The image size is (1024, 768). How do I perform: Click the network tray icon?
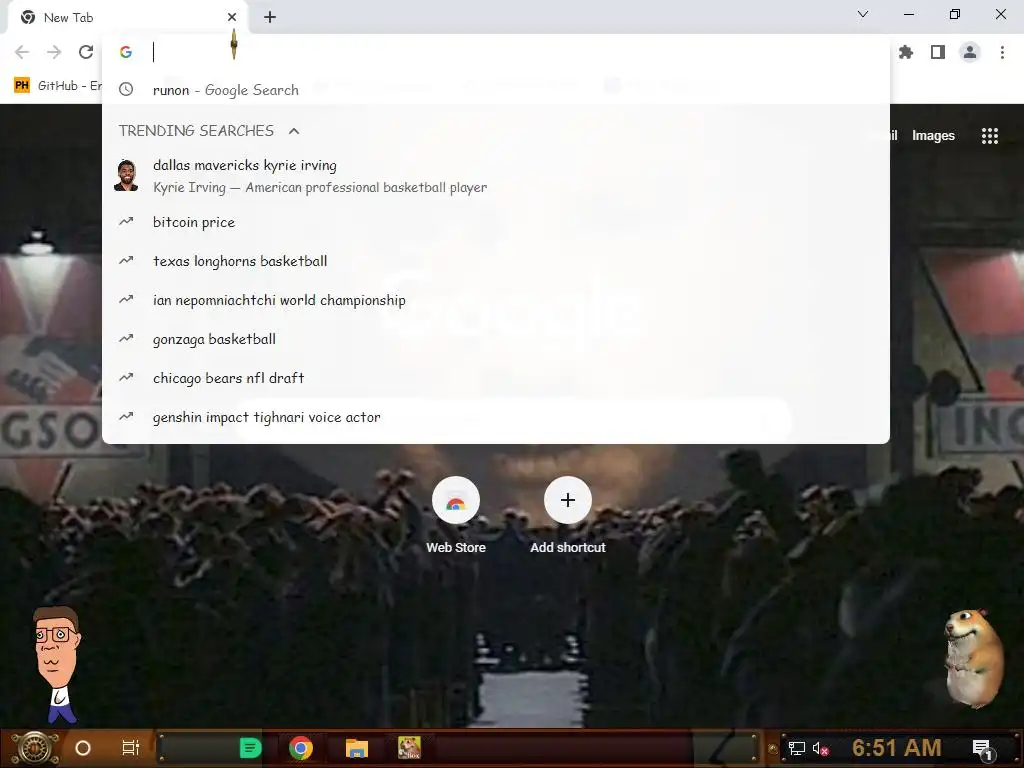[796, 748]
